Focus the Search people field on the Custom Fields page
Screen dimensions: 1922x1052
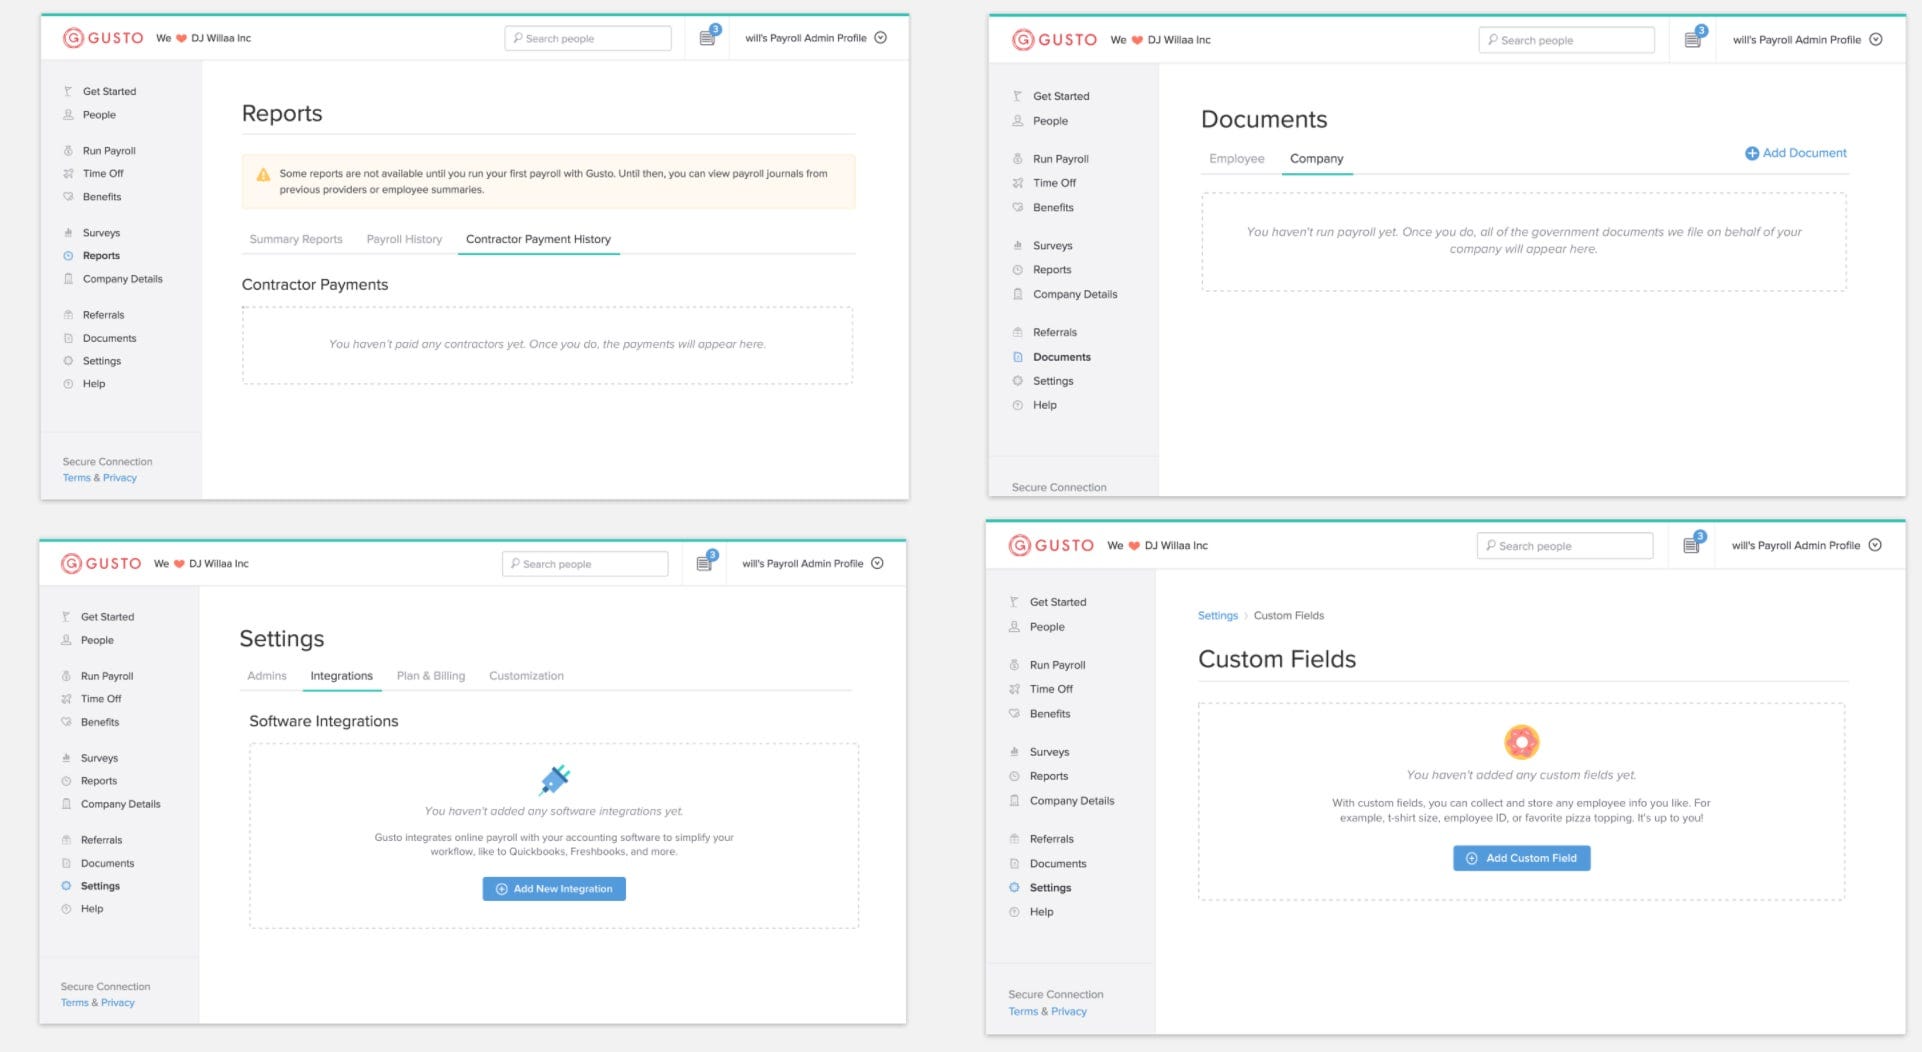coord(1565,546)
